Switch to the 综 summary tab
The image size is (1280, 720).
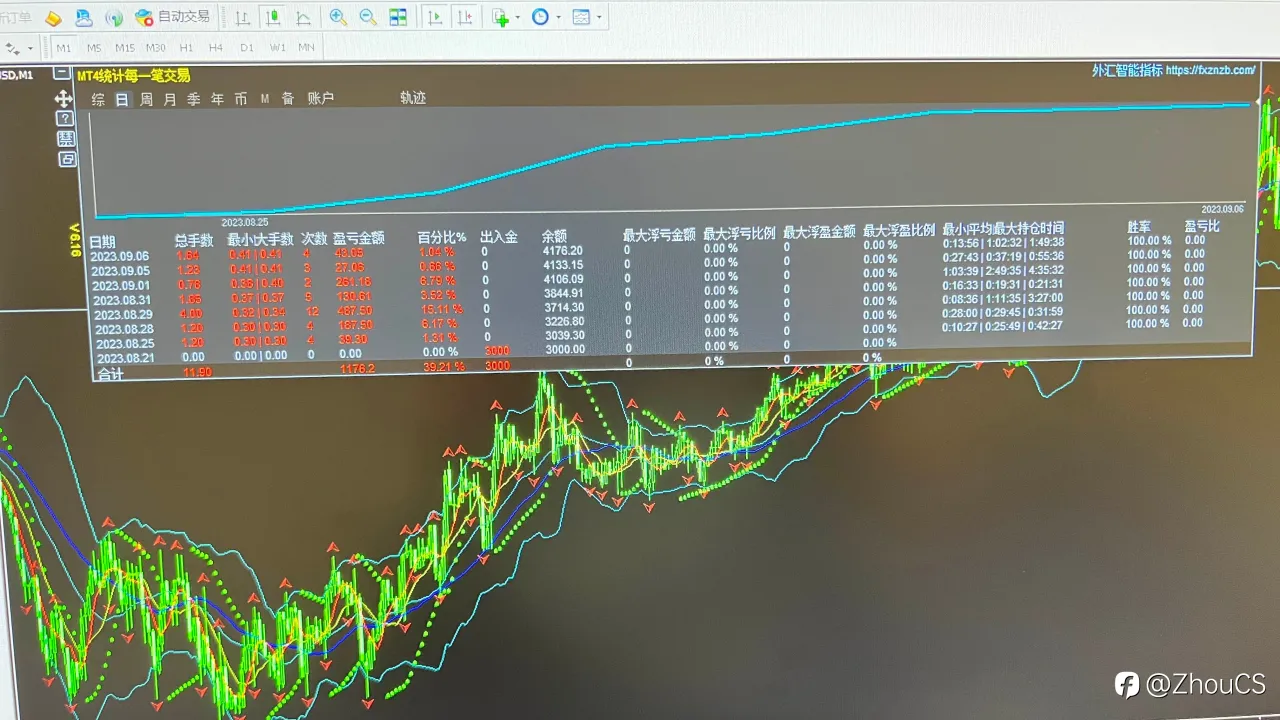coord(98,99)
